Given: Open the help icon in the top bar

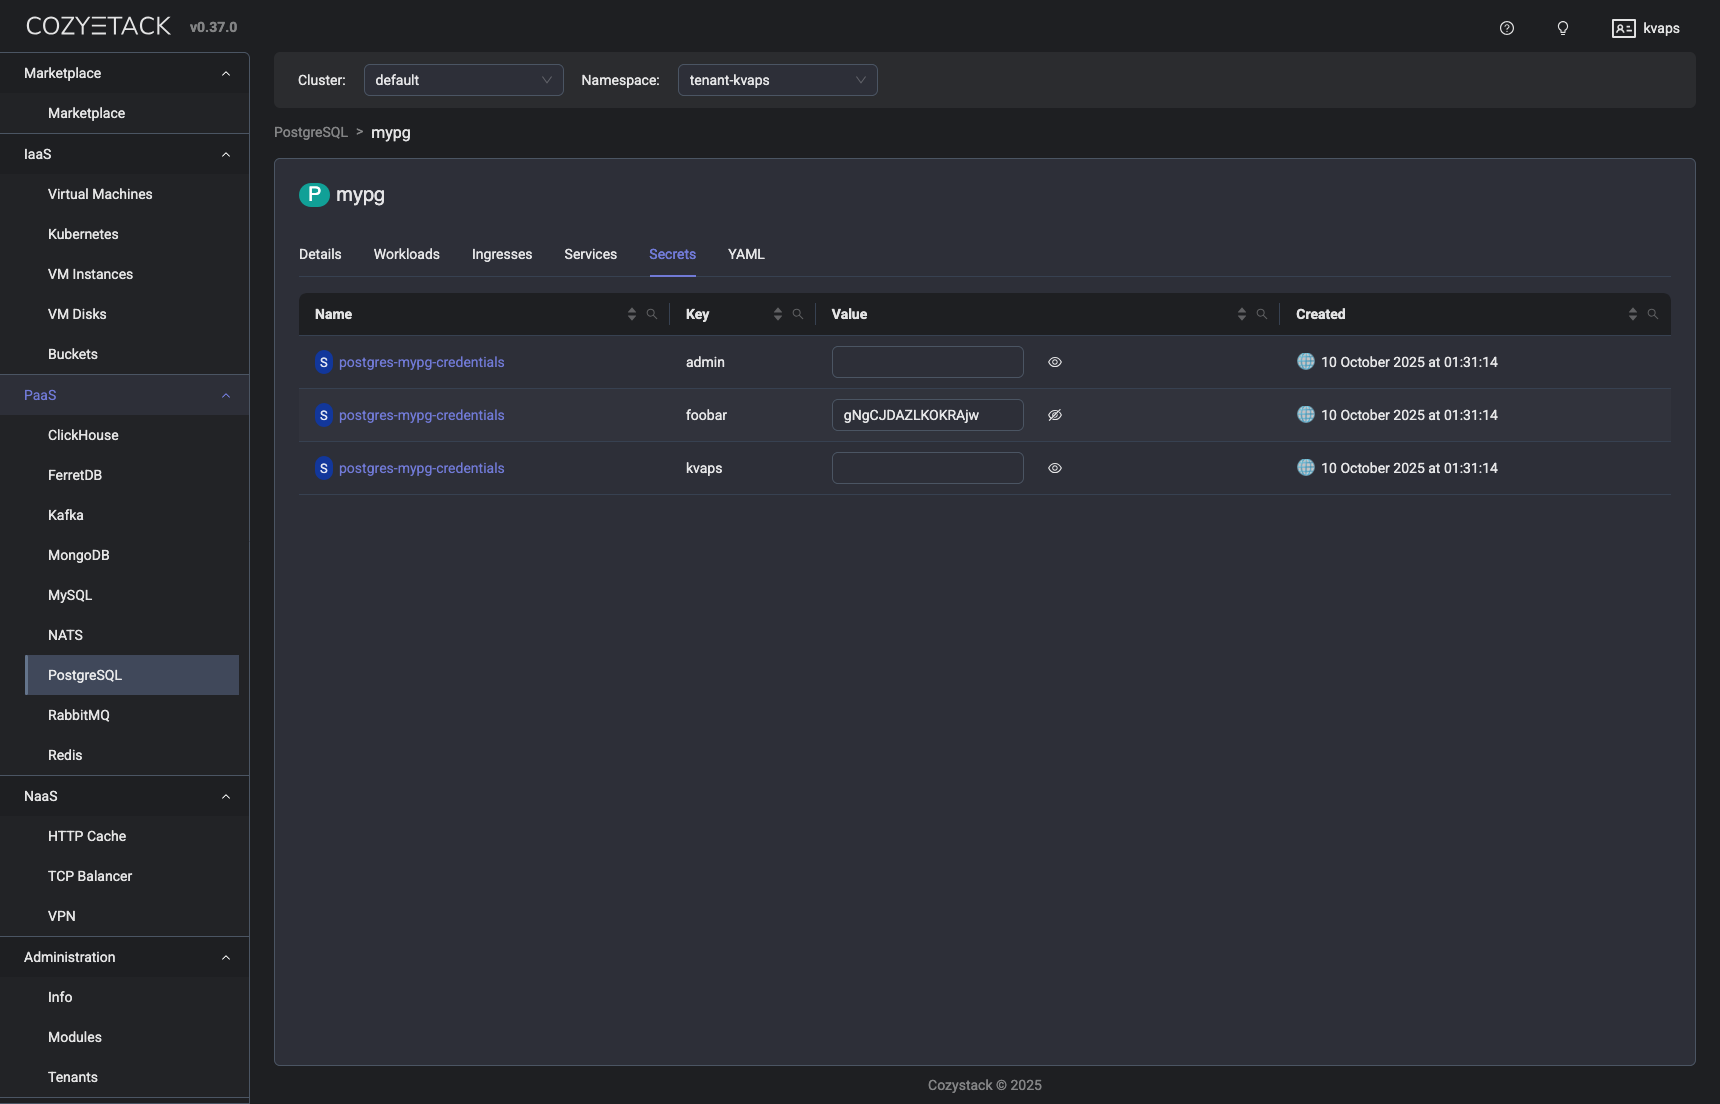Looking at the screenshot, I should (x=1507, y=28).
